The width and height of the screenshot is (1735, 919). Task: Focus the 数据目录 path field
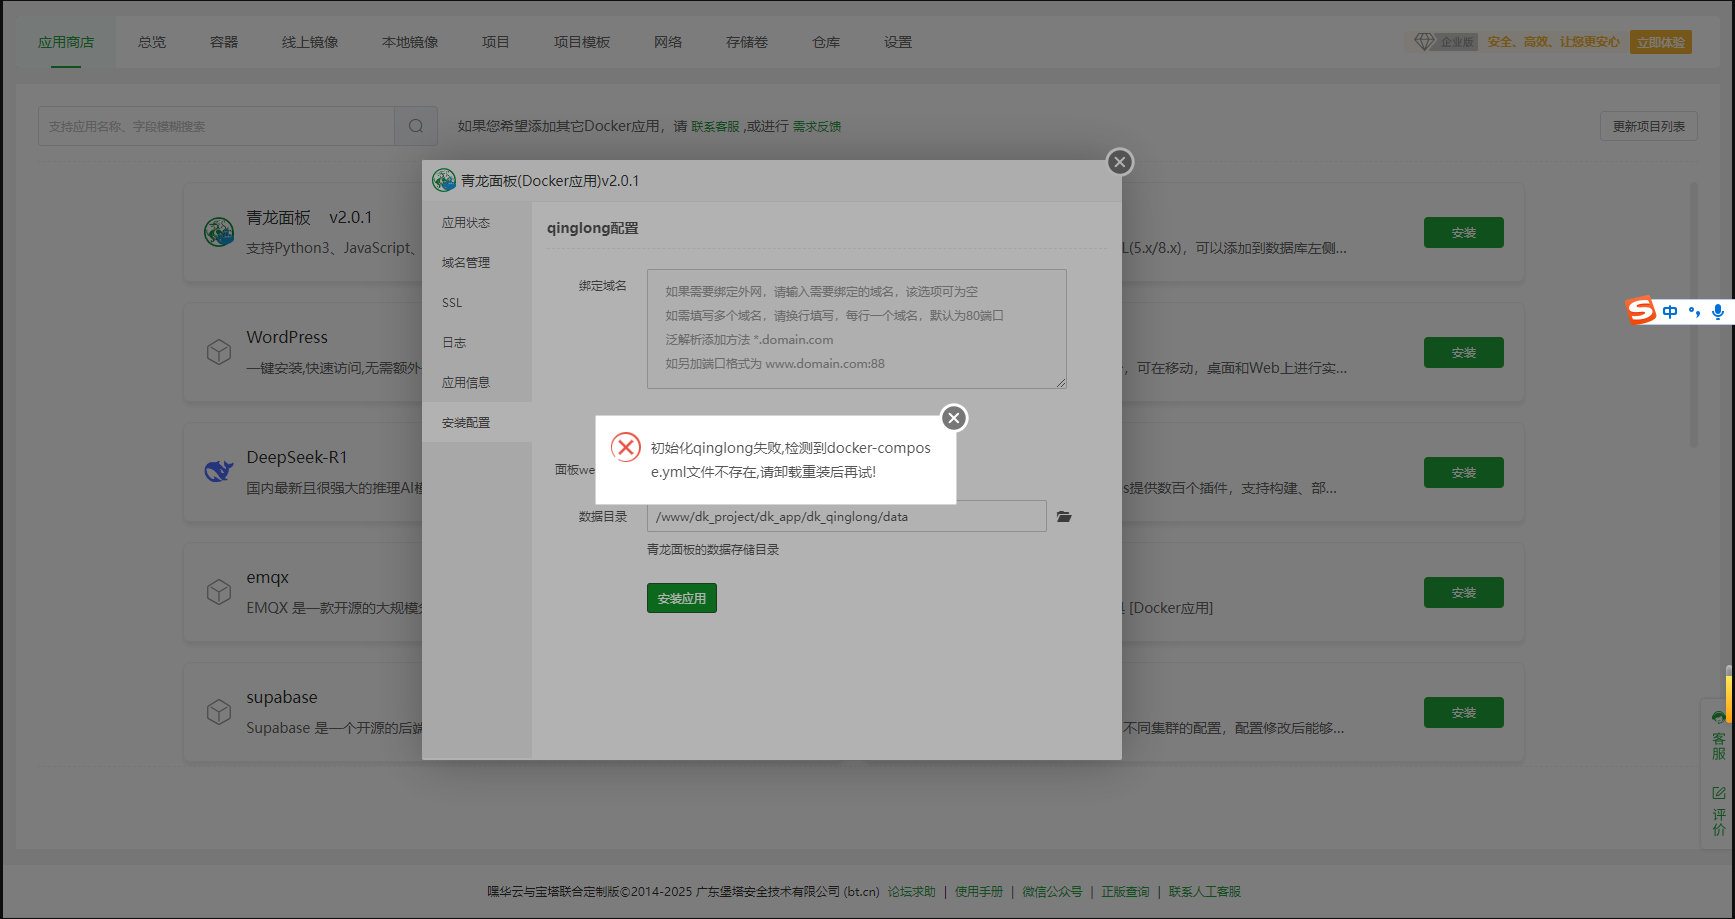pyautogui.click(x=847, y=516)
